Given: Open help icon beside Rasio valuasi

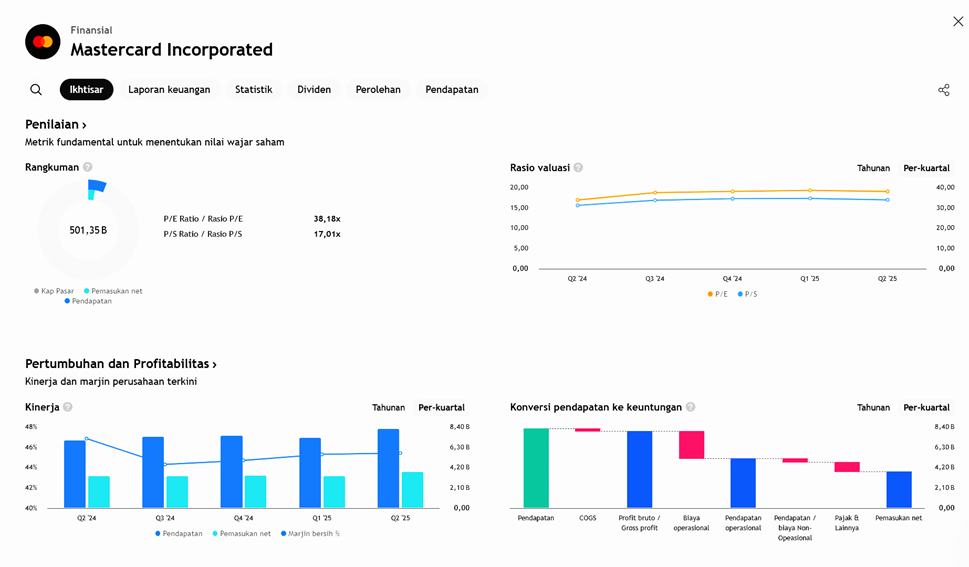Looking at the screenshot, I should (x=578, y=168).
